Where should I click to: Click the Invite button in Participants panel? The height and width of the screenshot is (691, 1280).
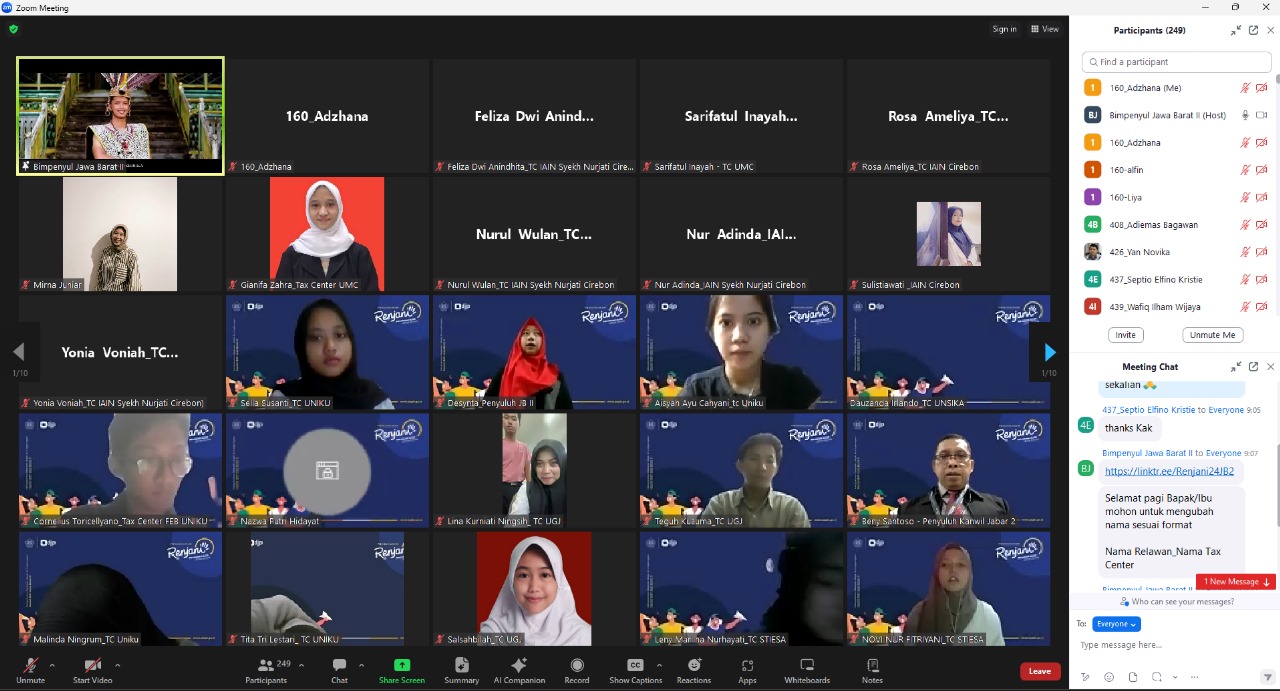click(x=1125, y=335)
